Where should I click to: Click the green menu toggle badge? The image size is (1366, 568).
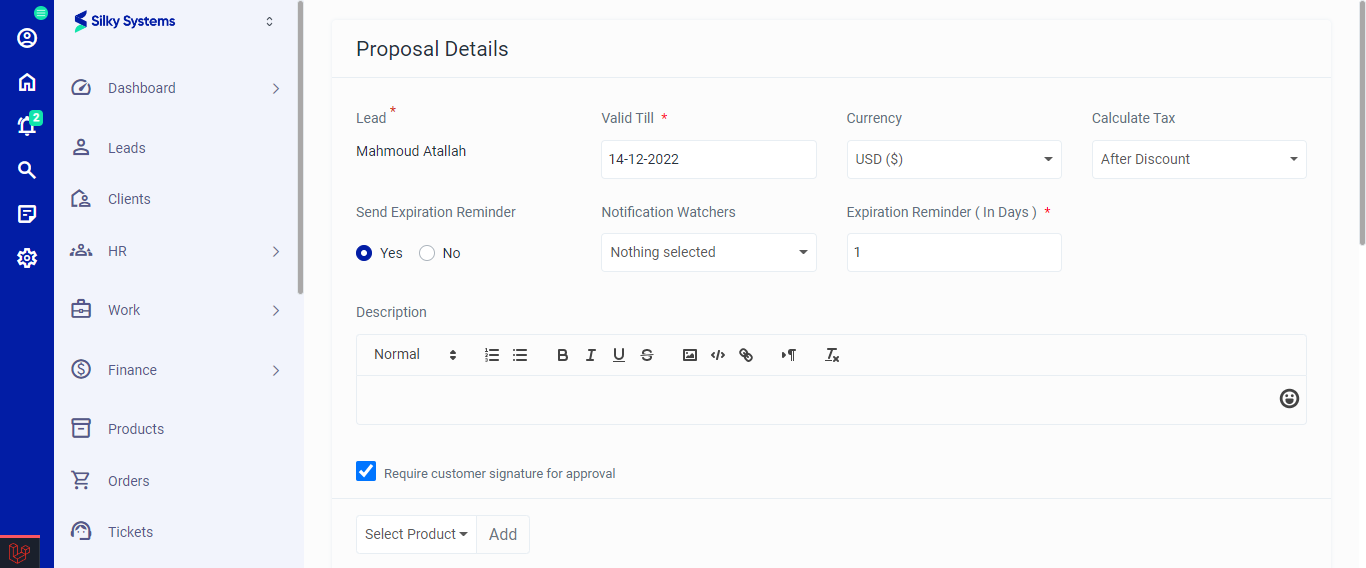pyautogui.click(x=41, y=13)
